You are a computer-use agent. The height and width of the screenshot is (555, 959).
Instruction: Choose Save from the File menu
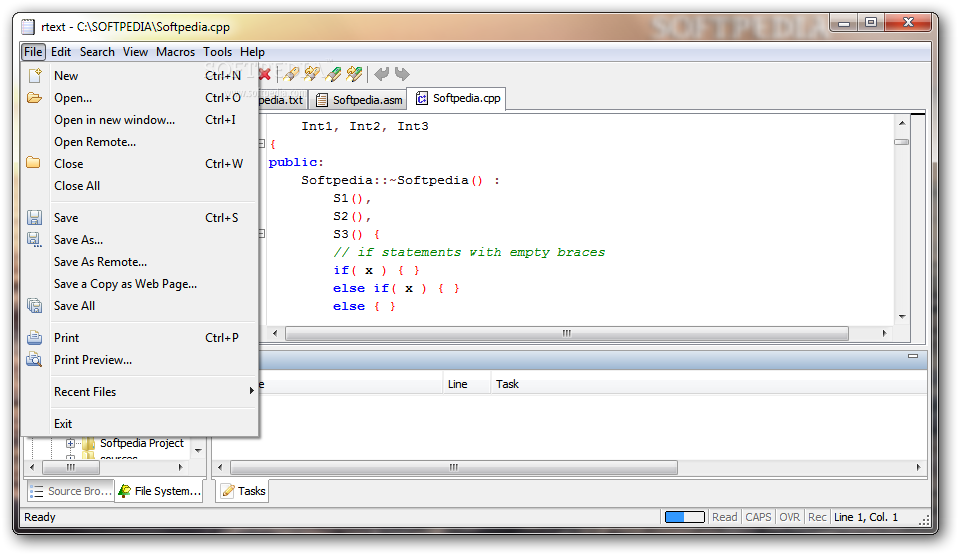[x=139, y=218]
